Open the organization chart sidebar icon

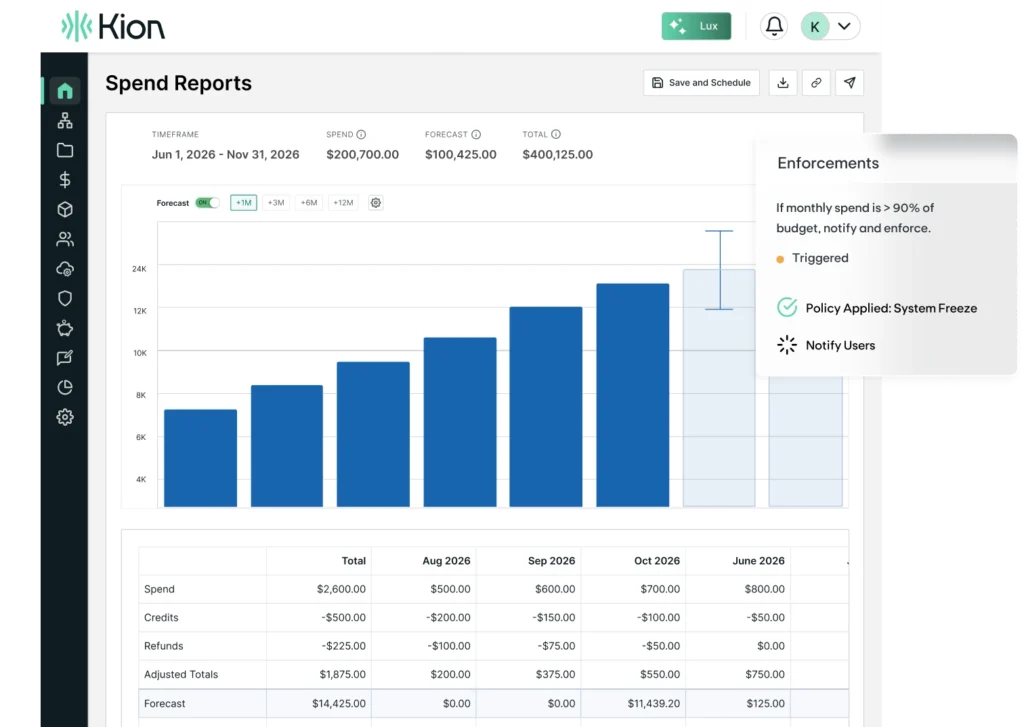click(x=65, y=121)
